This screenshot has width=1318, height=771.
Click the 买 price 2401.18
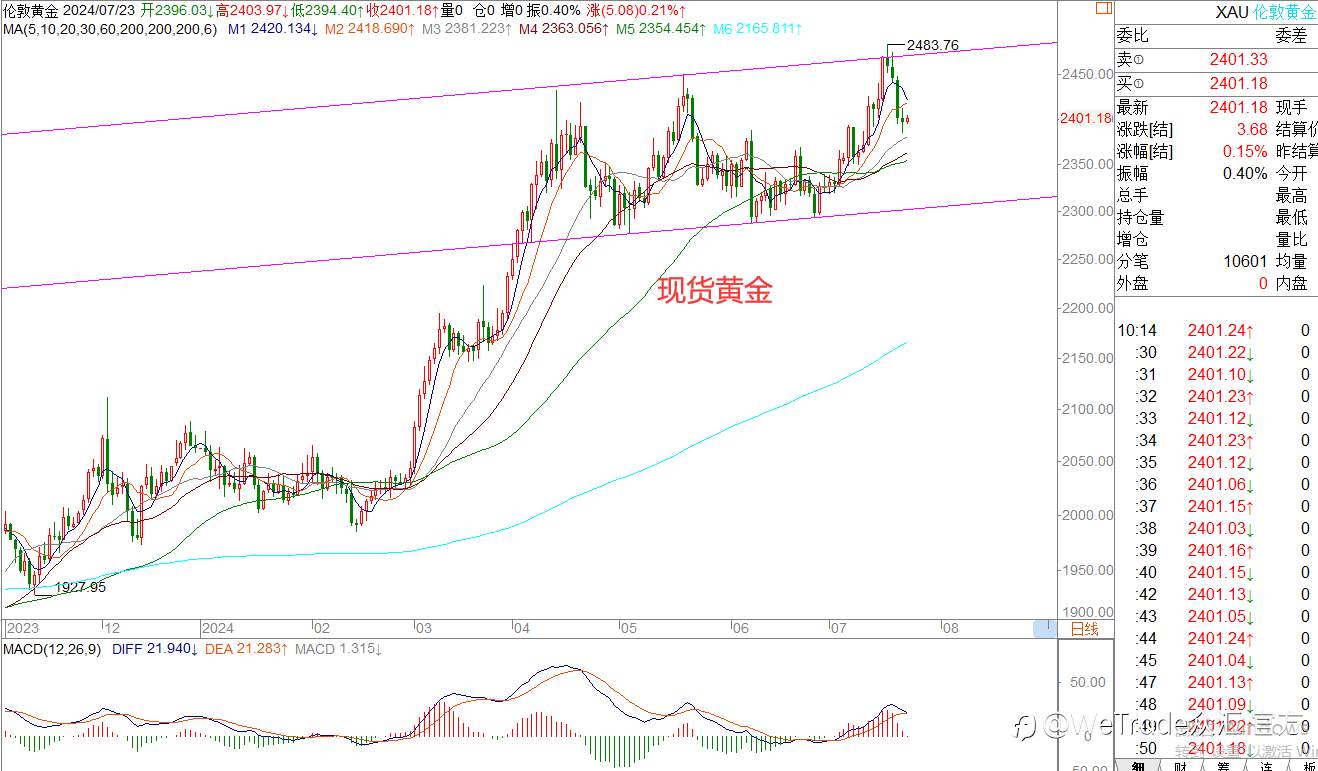[x=1238, y=83]
